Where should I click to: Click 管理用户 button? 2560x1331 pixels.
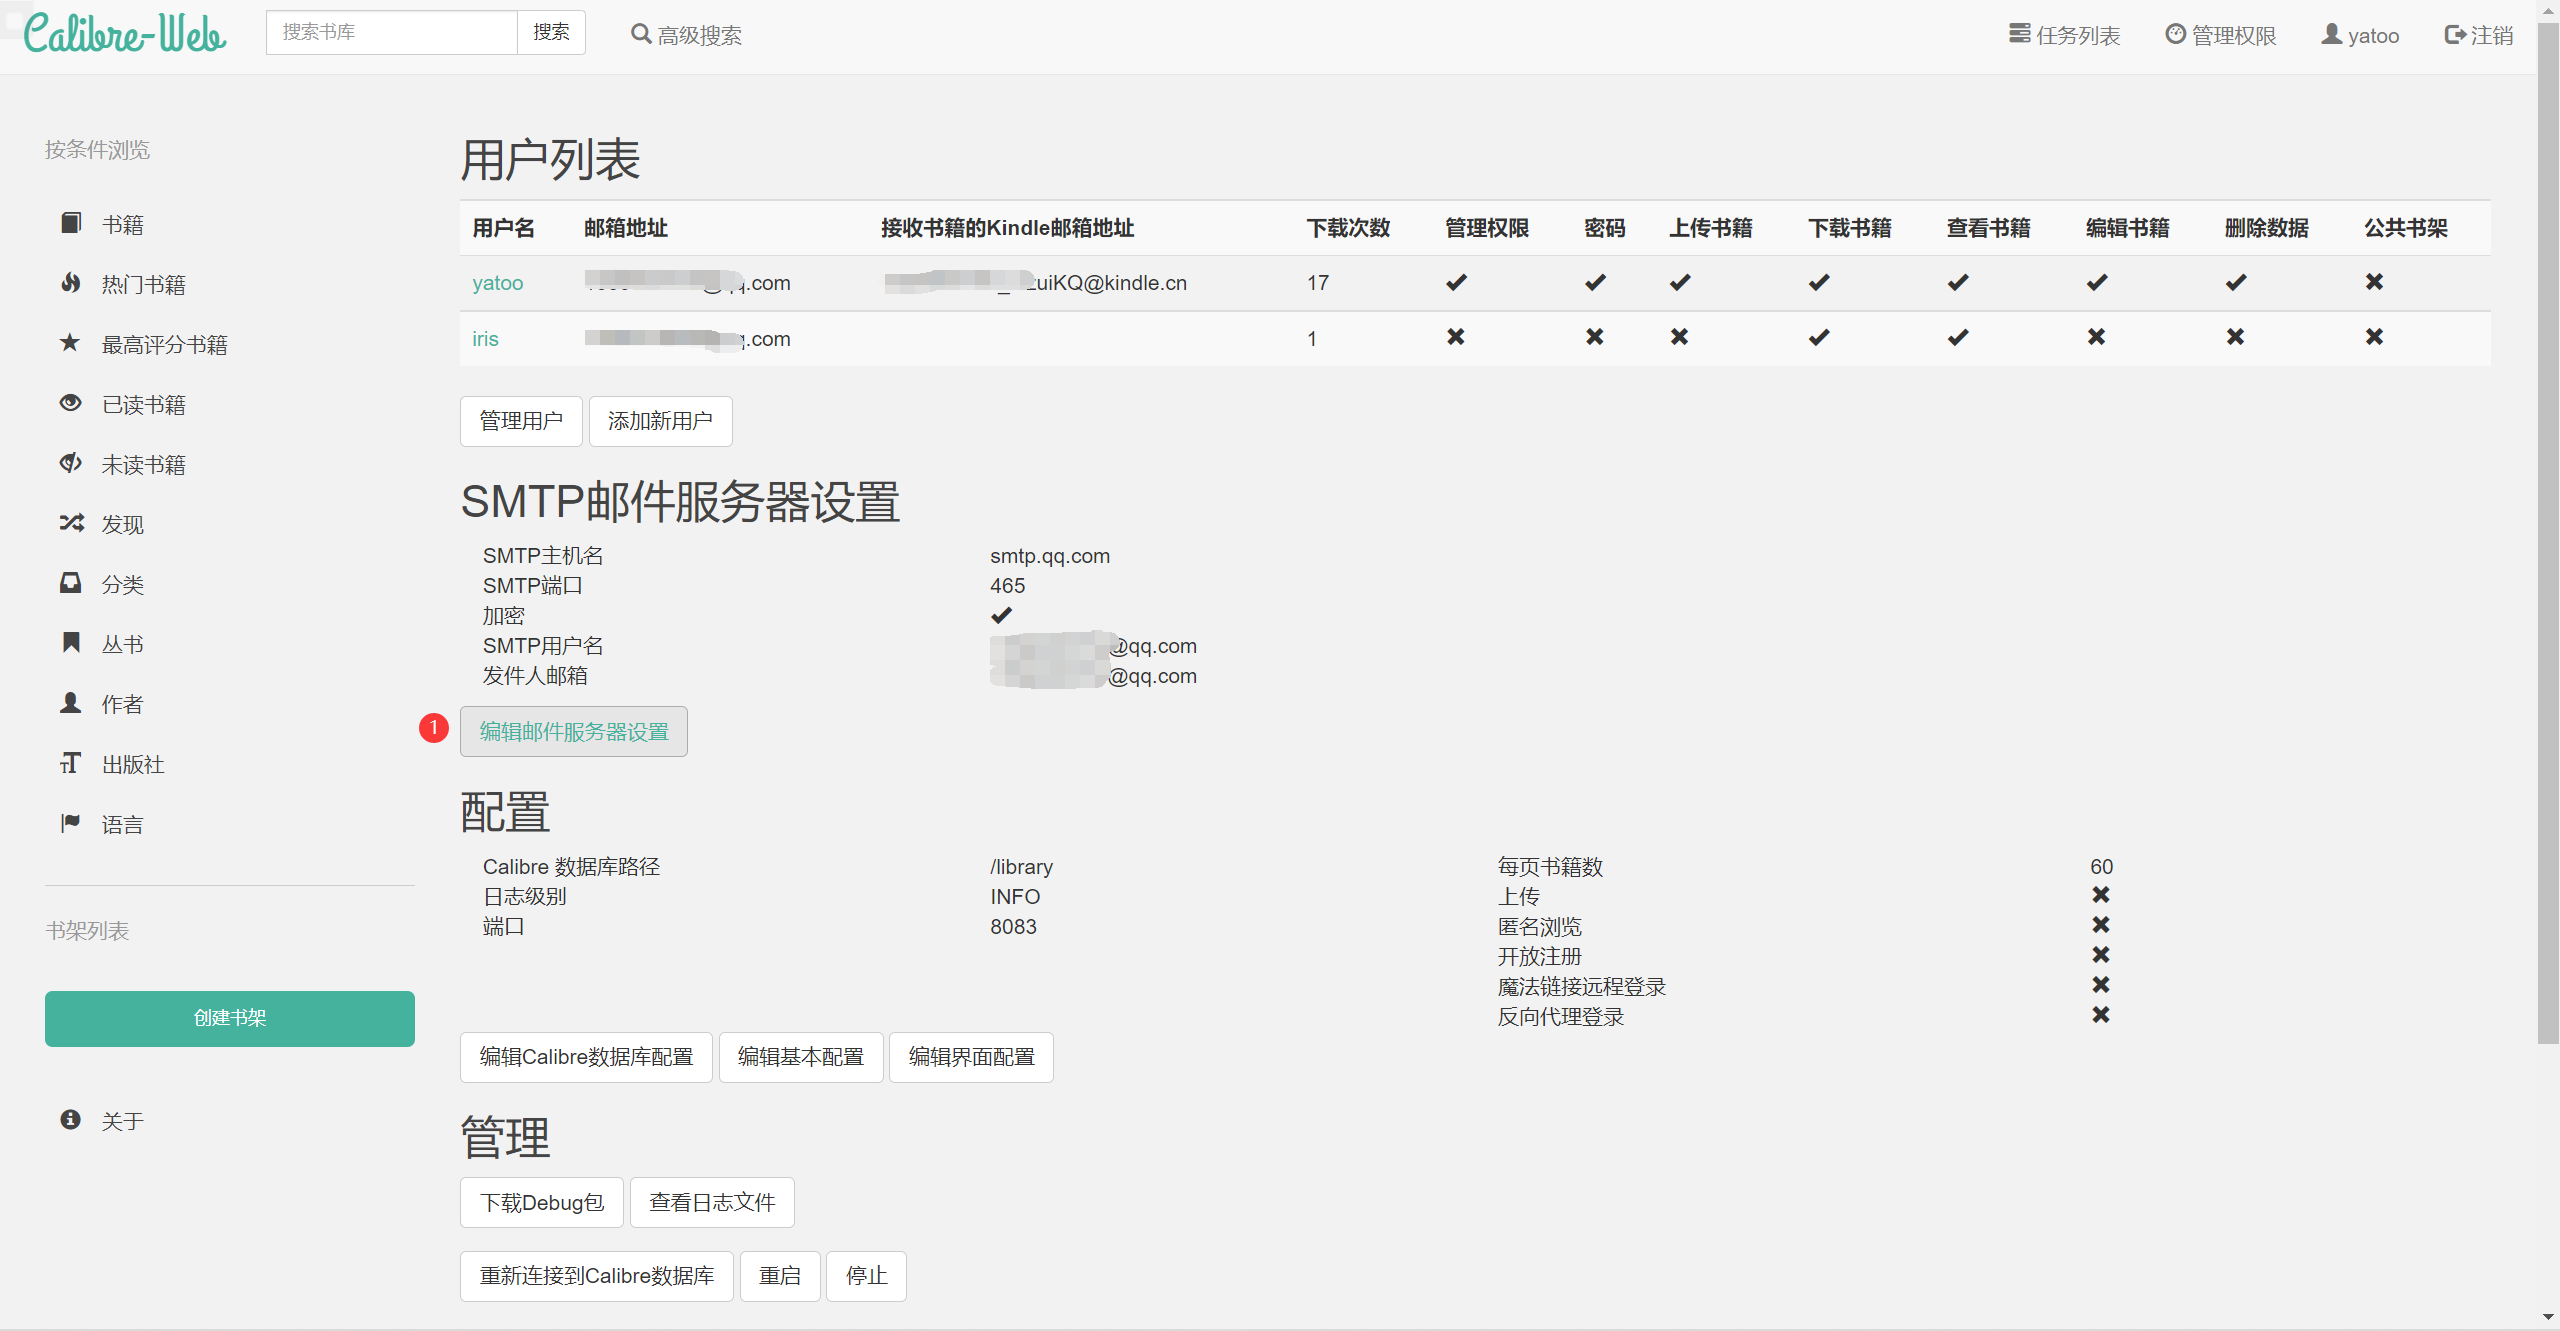point(521,421)
